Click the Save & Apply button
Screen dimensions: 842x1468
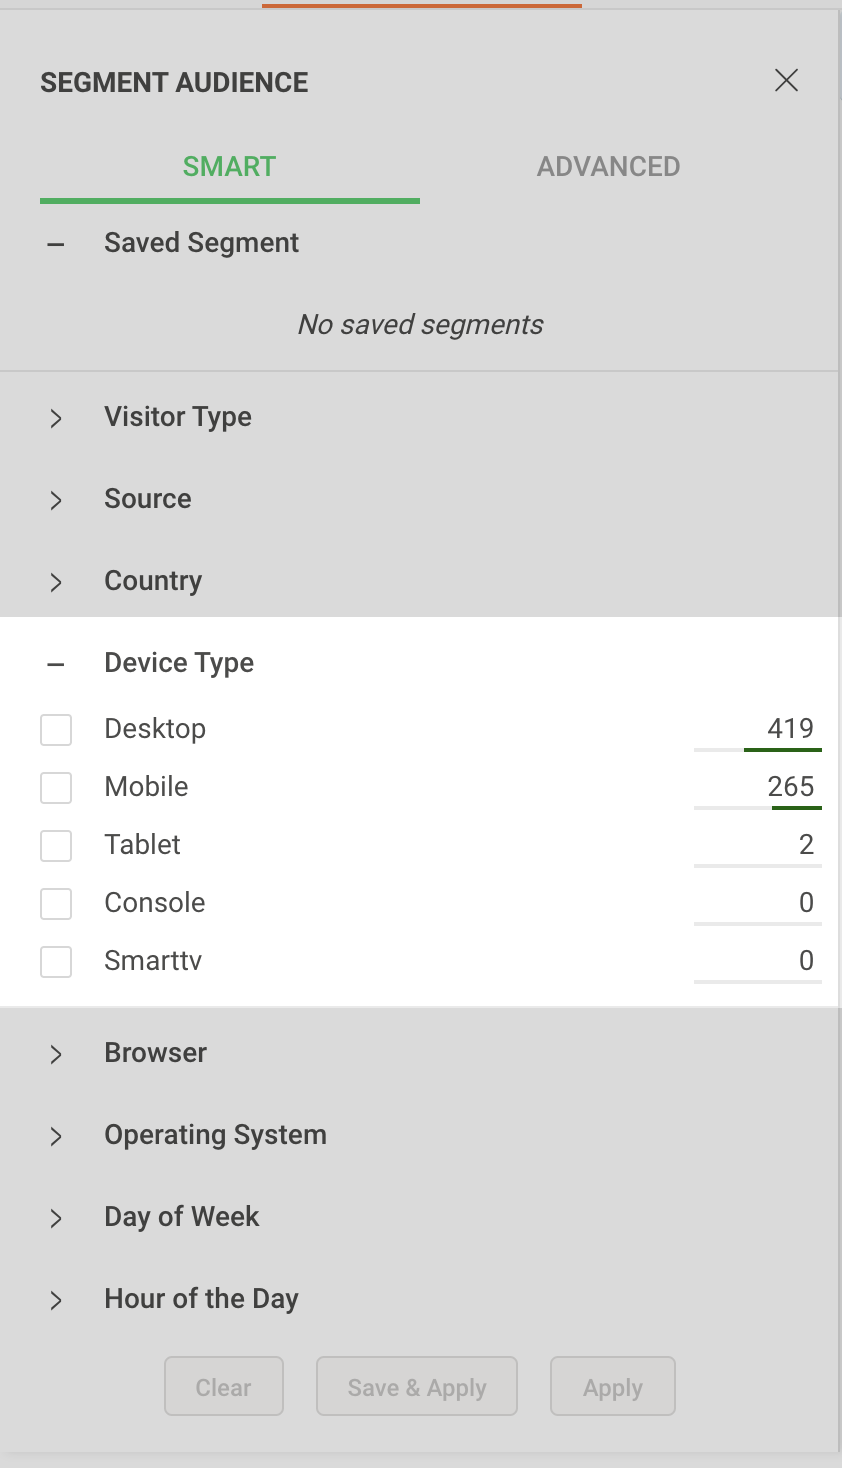(417, 1387)
